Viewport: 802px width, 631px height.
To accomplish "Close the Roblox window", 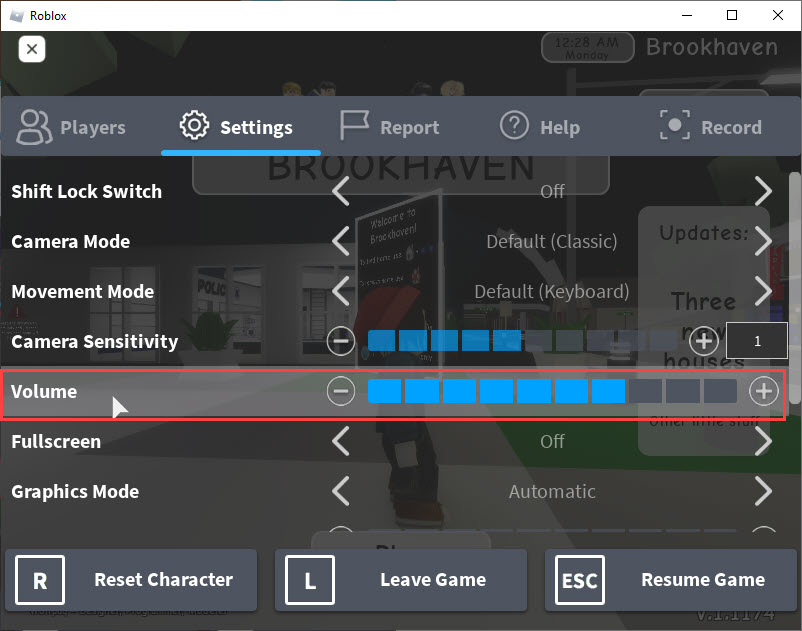I will tap(777, 15).
